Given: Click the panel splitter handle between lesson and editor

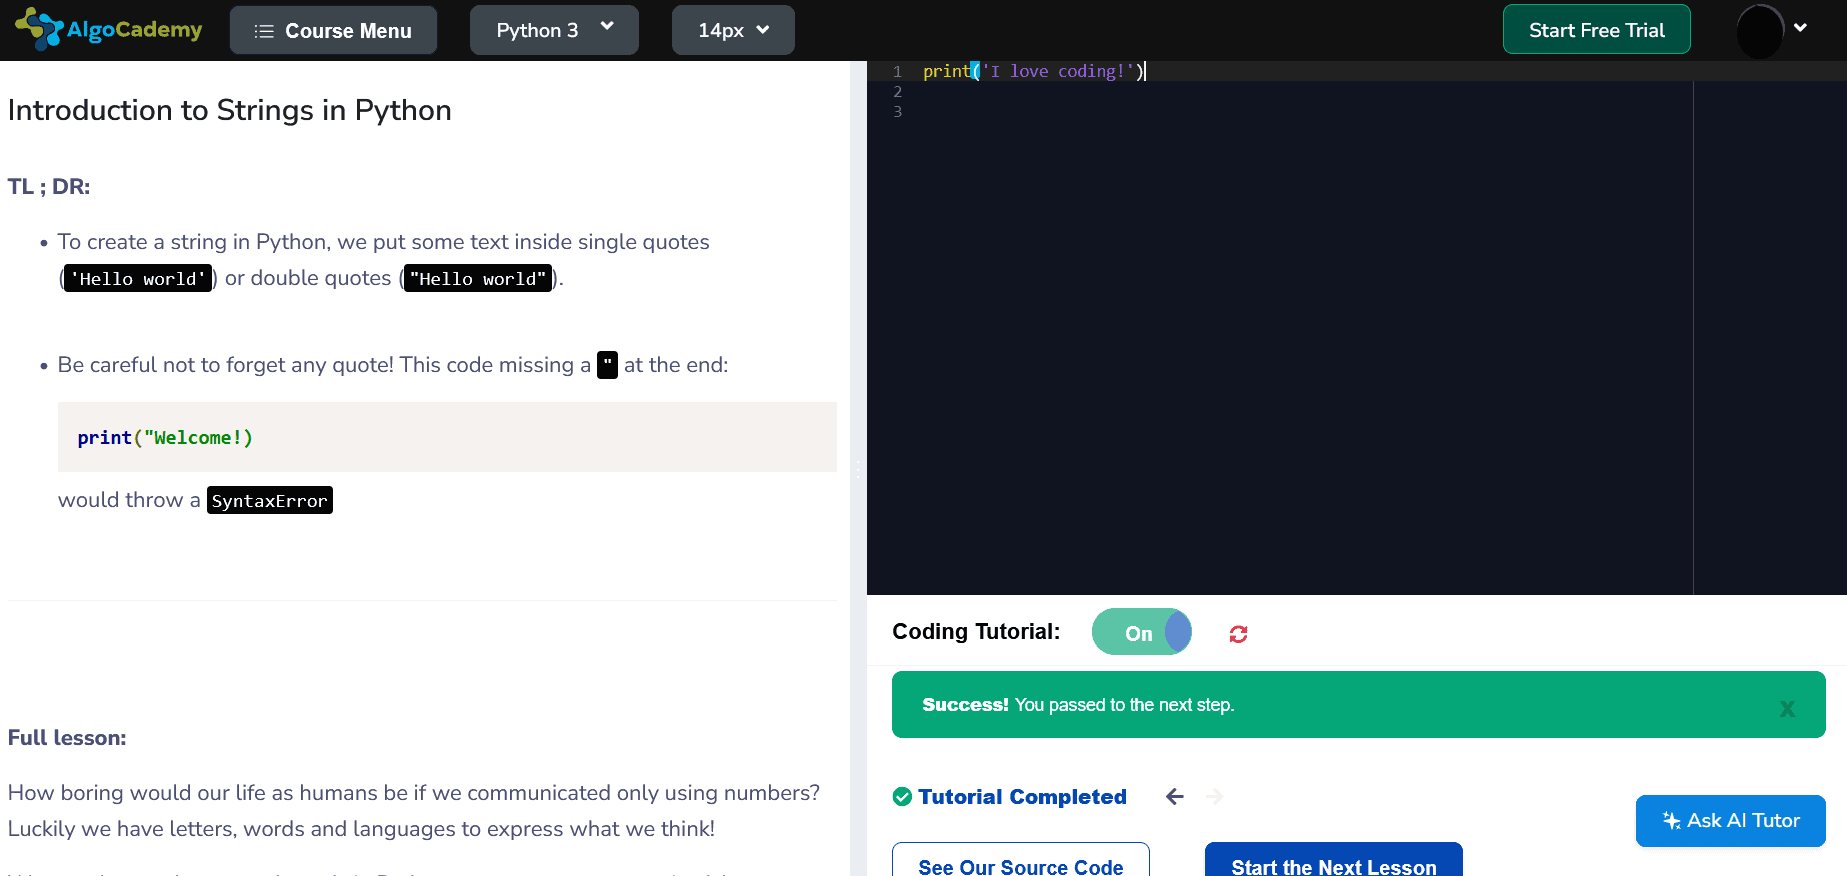Looking at the screenshot, I should pos(858,468).
